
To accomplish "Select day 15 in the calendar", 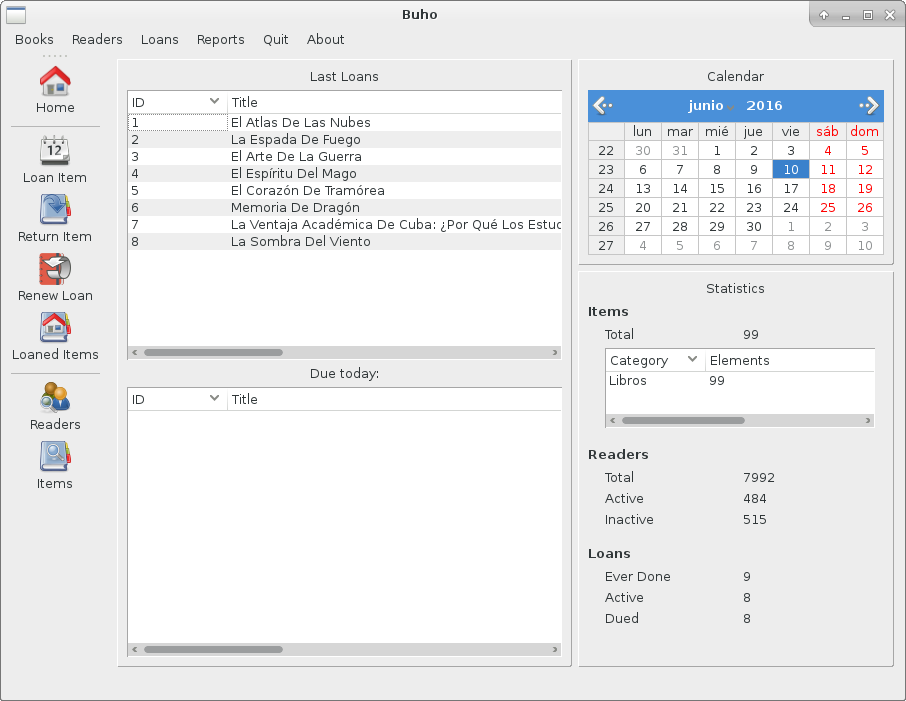I will [x=717, y=188].
